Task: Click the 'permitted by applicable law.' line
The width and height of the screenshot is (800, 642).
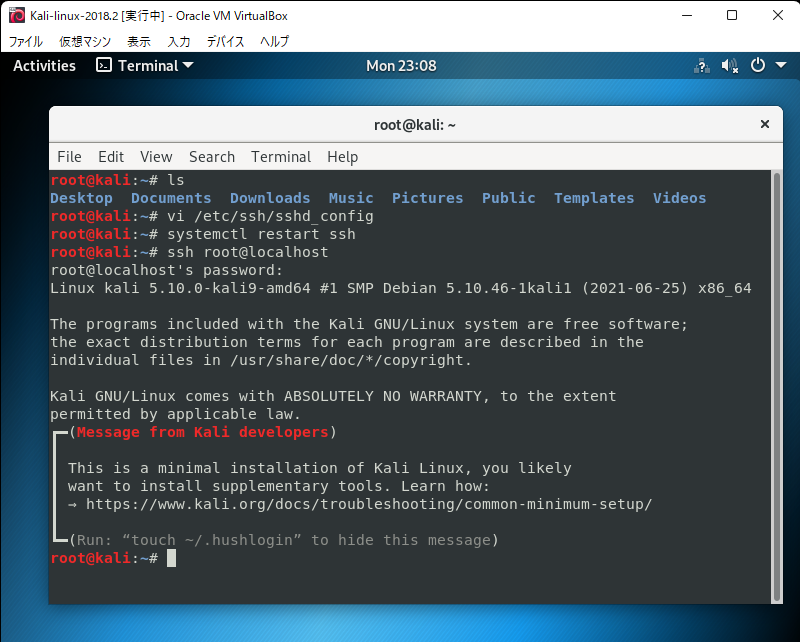Action: [176, 414]
